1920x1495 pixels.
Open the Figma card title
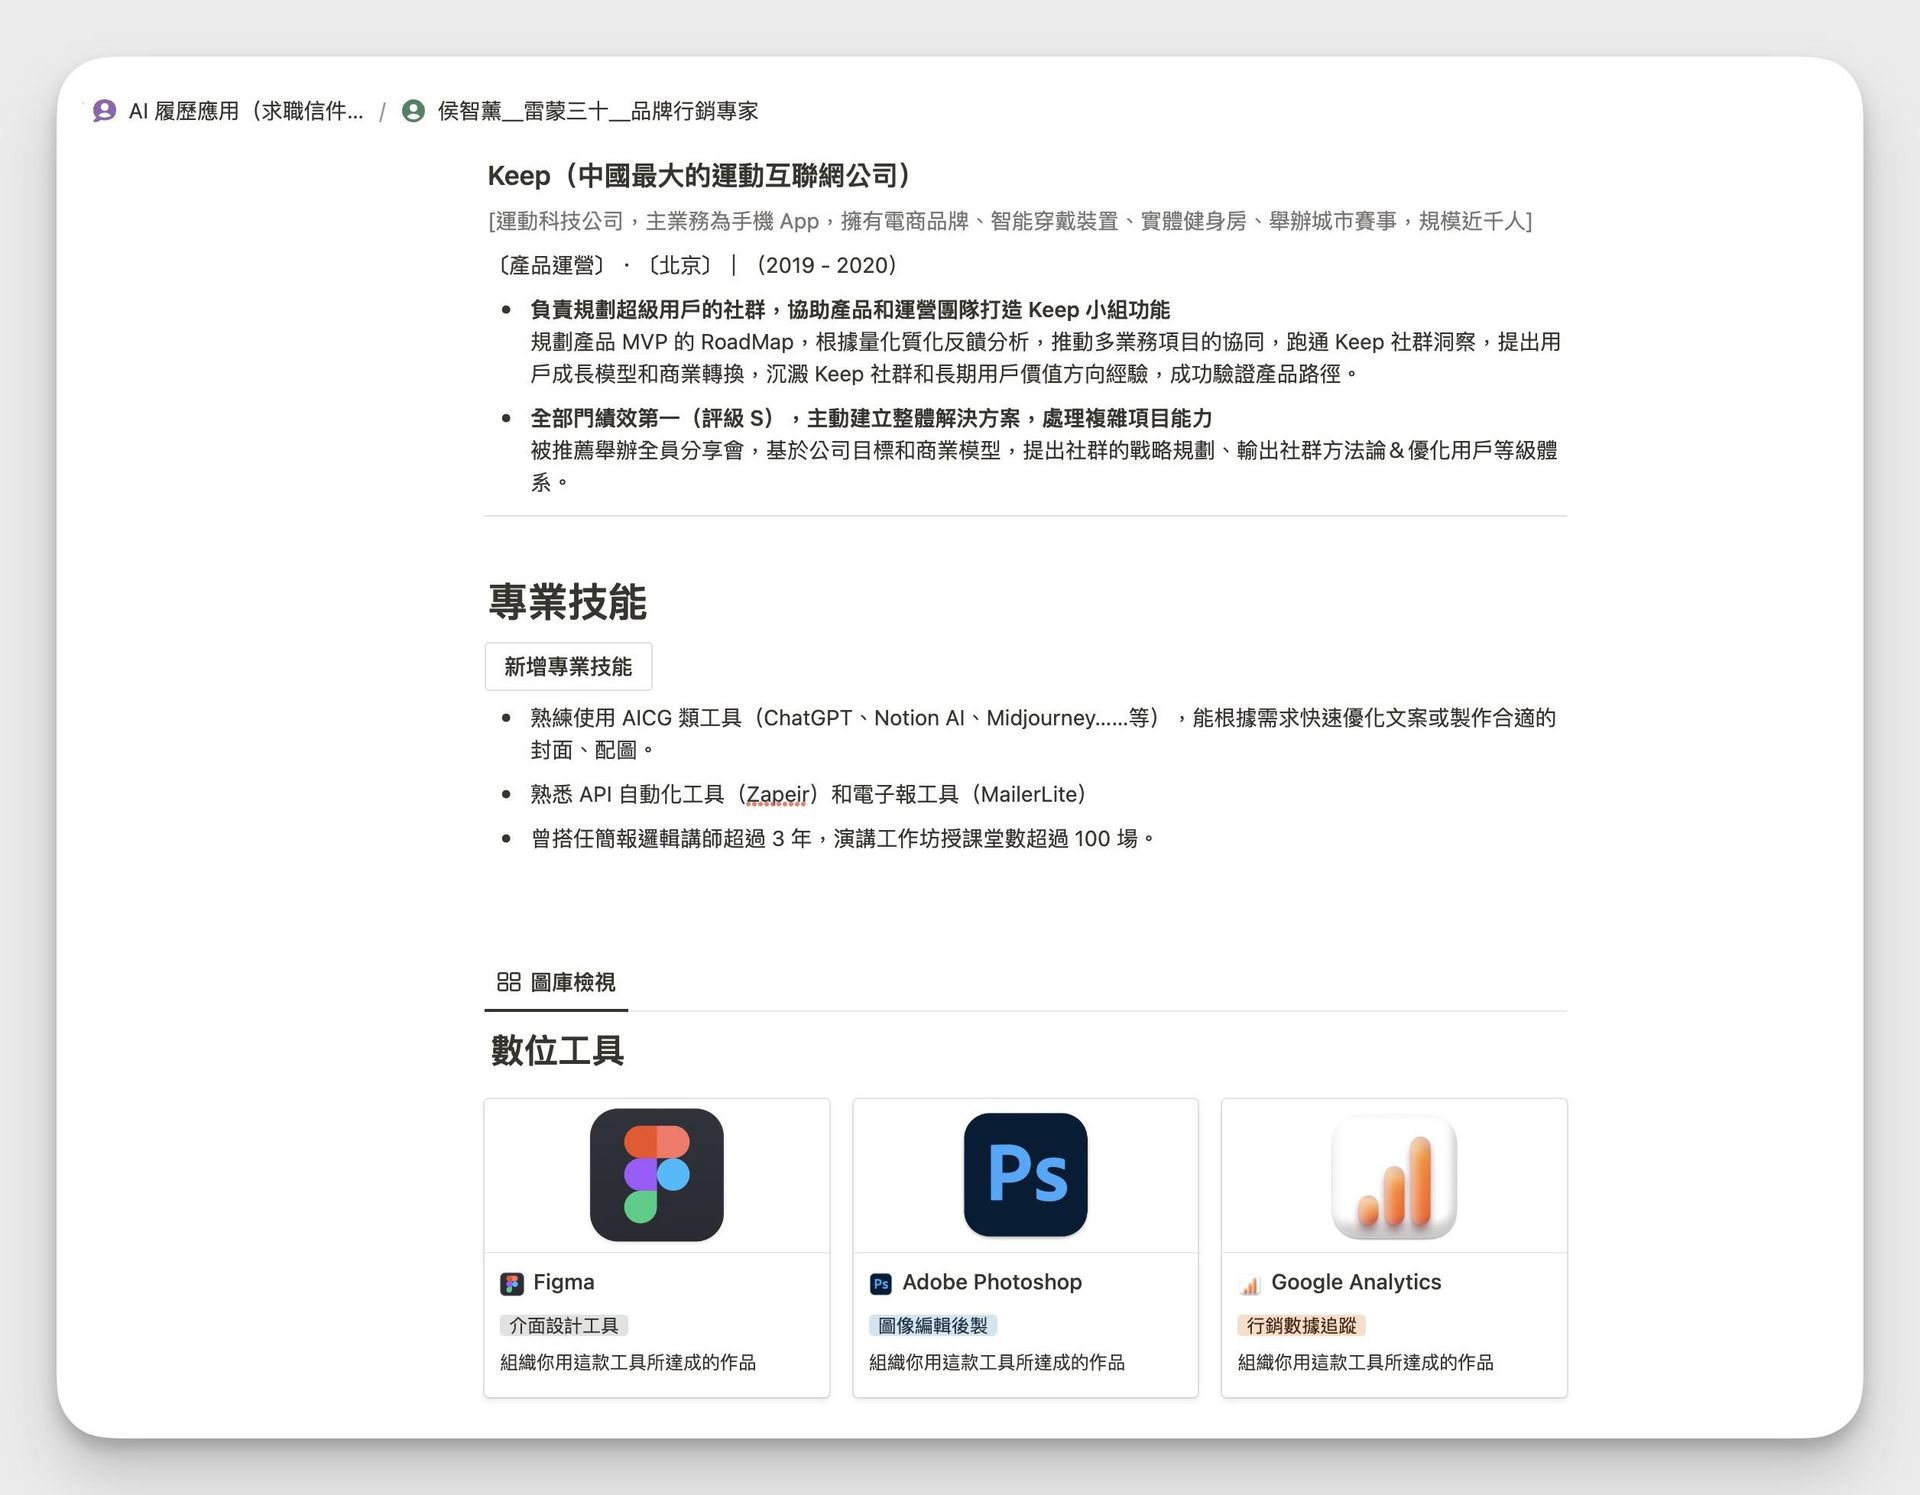(x=563, y=1282)
